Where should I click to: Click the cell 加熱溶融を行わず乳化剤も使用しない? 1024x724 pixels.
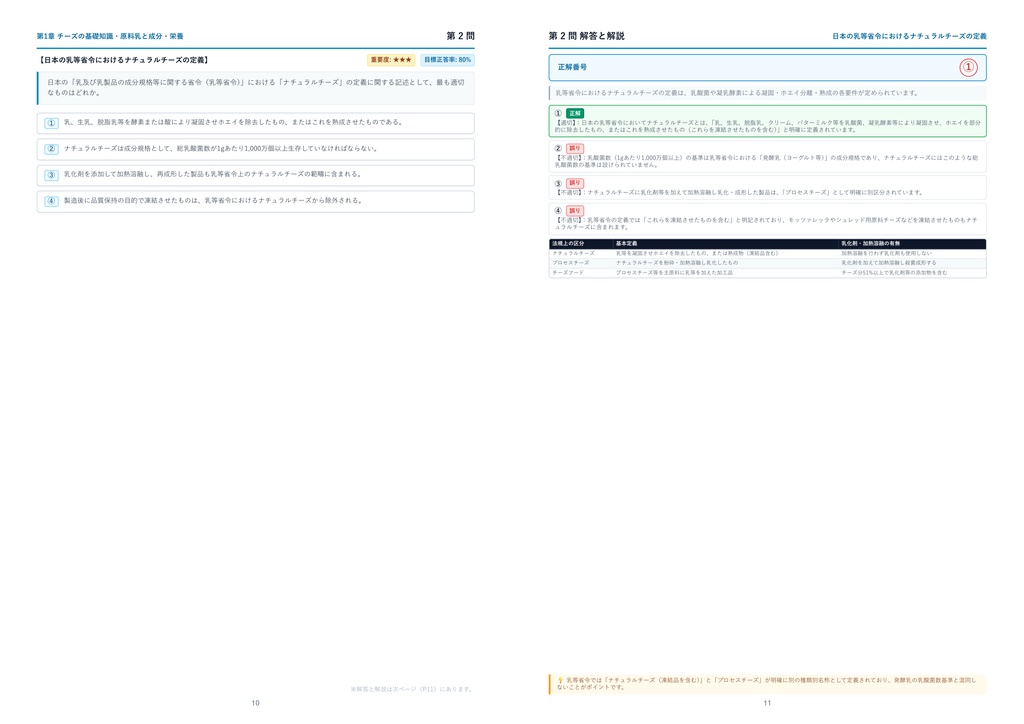(887, 253)
